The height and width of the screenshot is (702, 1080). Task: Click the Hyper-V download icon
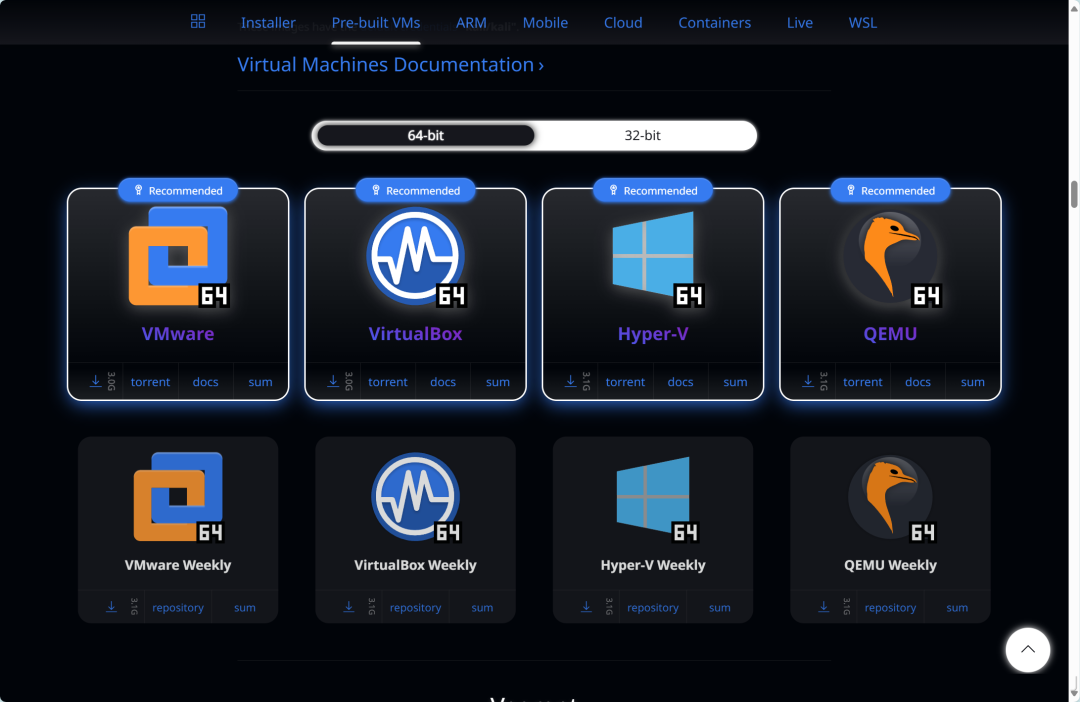(x=569, y=381)
